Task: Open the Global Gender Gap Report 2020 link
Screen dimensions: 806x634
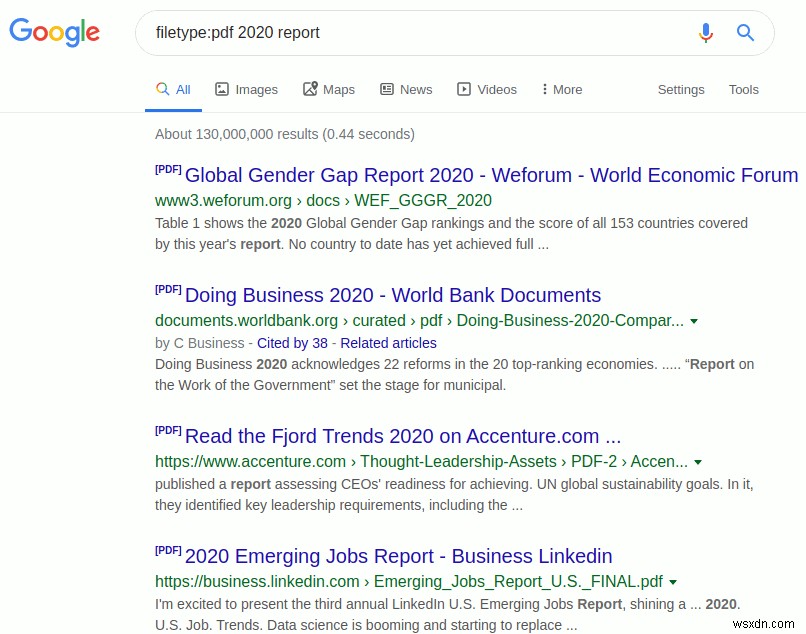Action: [x=490, y=175]
